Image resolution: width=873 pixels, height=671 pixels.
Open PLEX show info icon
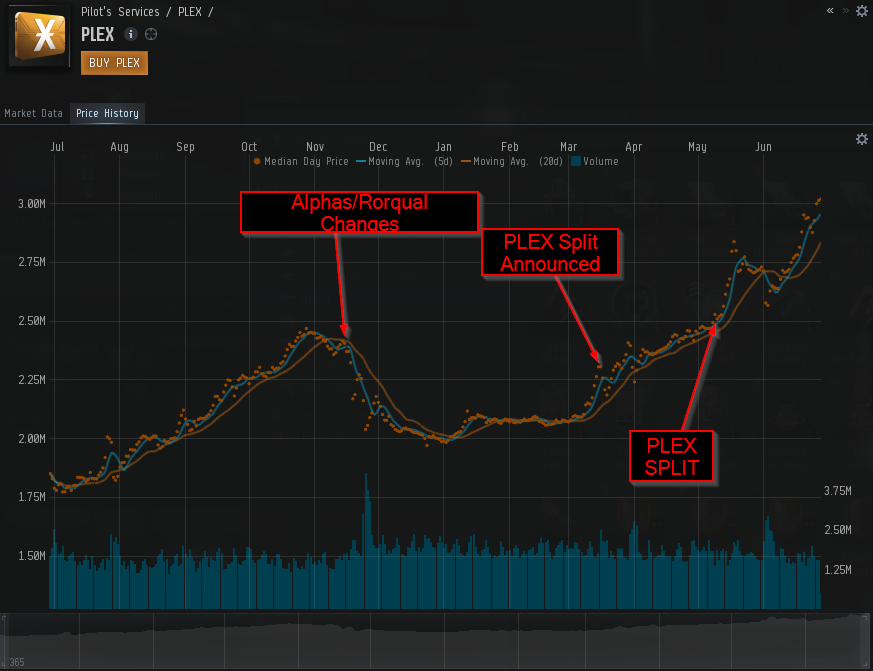click(130, 34)
